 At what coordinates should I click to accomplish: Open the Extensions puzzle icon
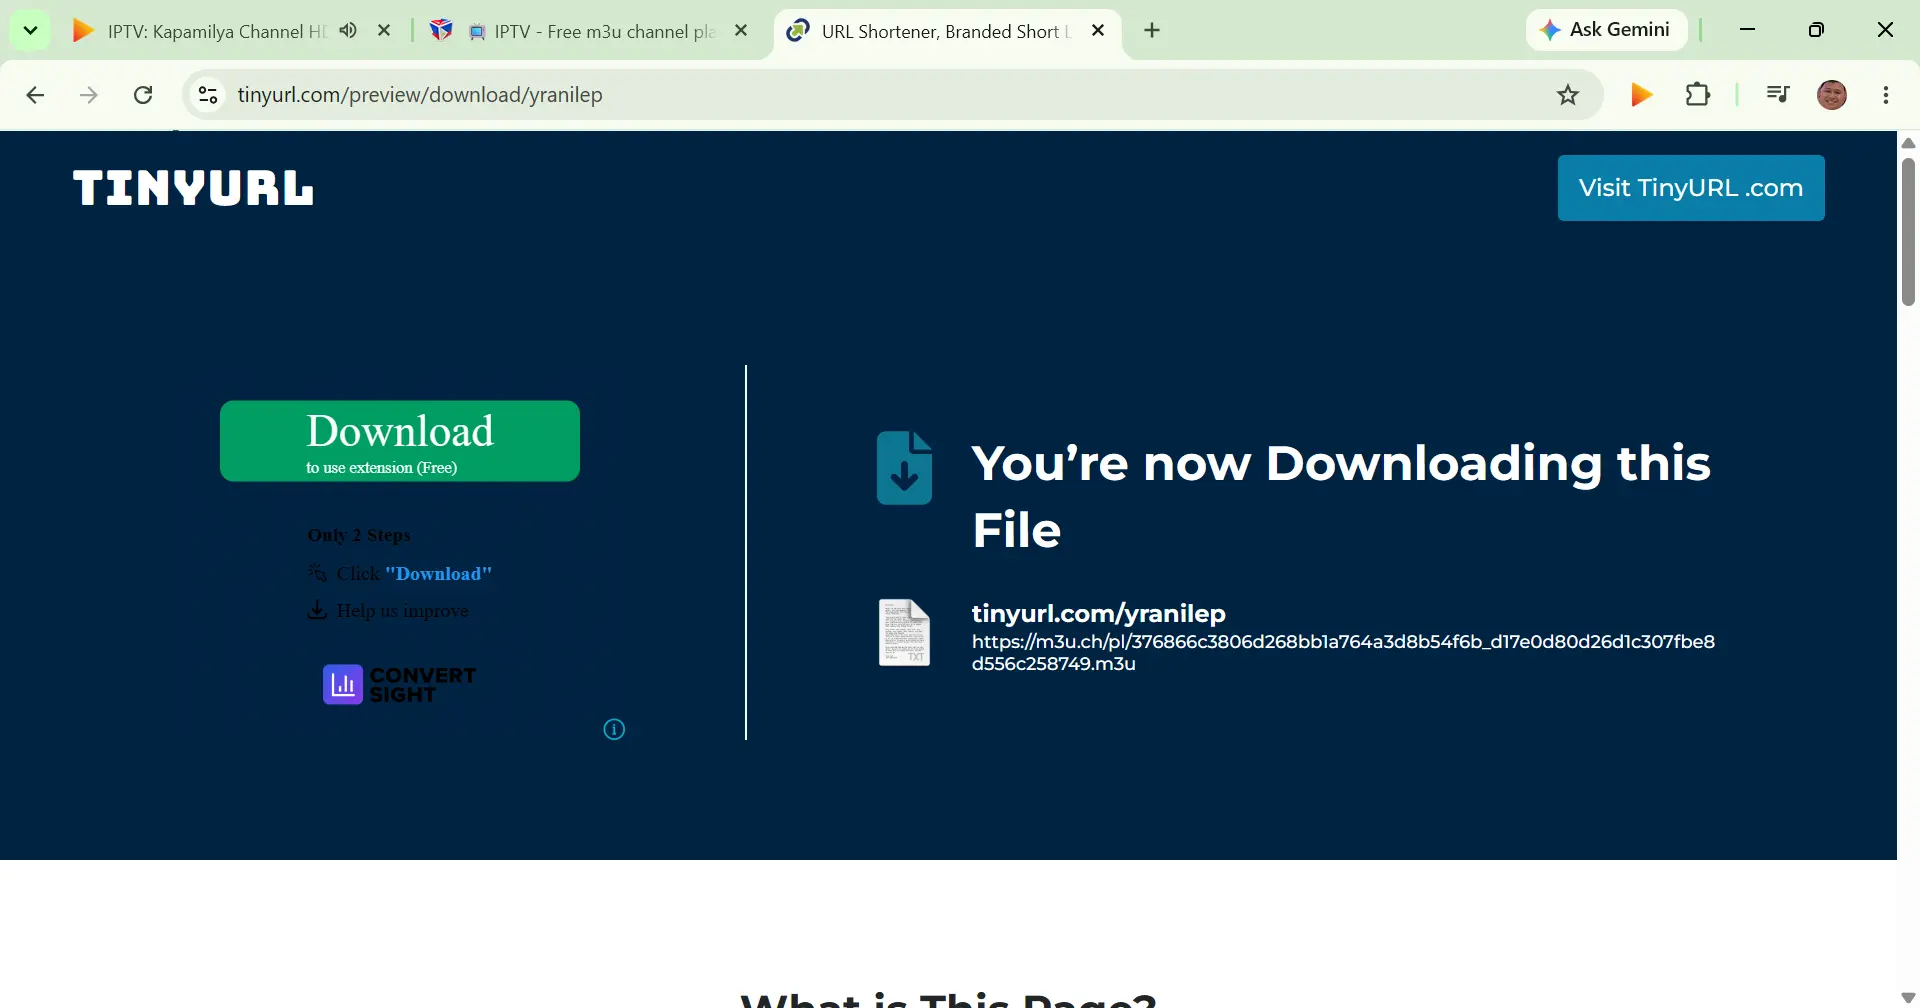pyautogui.click(x=1698, y=95)
